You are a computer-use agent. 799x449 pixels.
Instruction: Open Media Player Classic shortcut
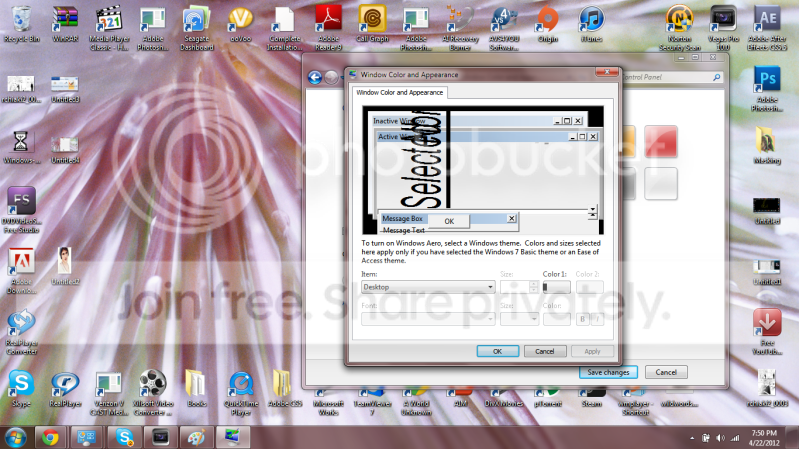pyautogui.click(x=109, y=29)
